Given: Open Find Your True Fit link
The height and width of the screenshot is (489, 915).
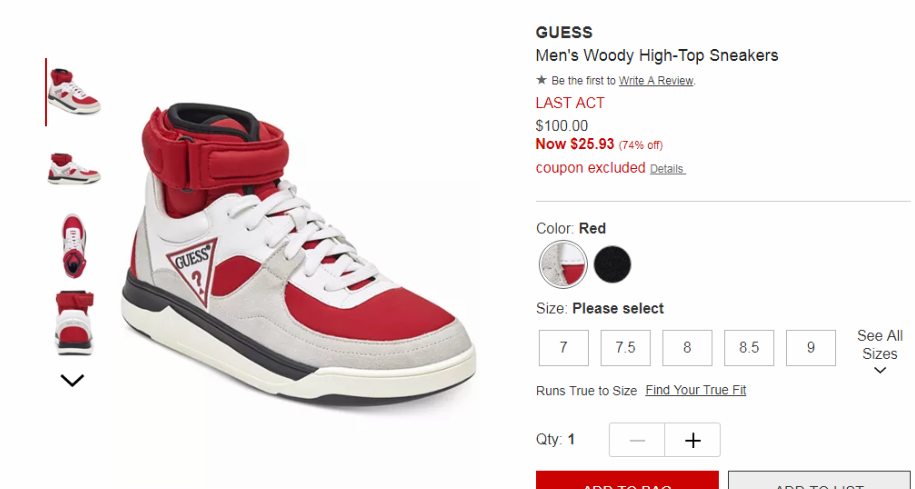Looking at the screenshot, I should pos(696,390).
